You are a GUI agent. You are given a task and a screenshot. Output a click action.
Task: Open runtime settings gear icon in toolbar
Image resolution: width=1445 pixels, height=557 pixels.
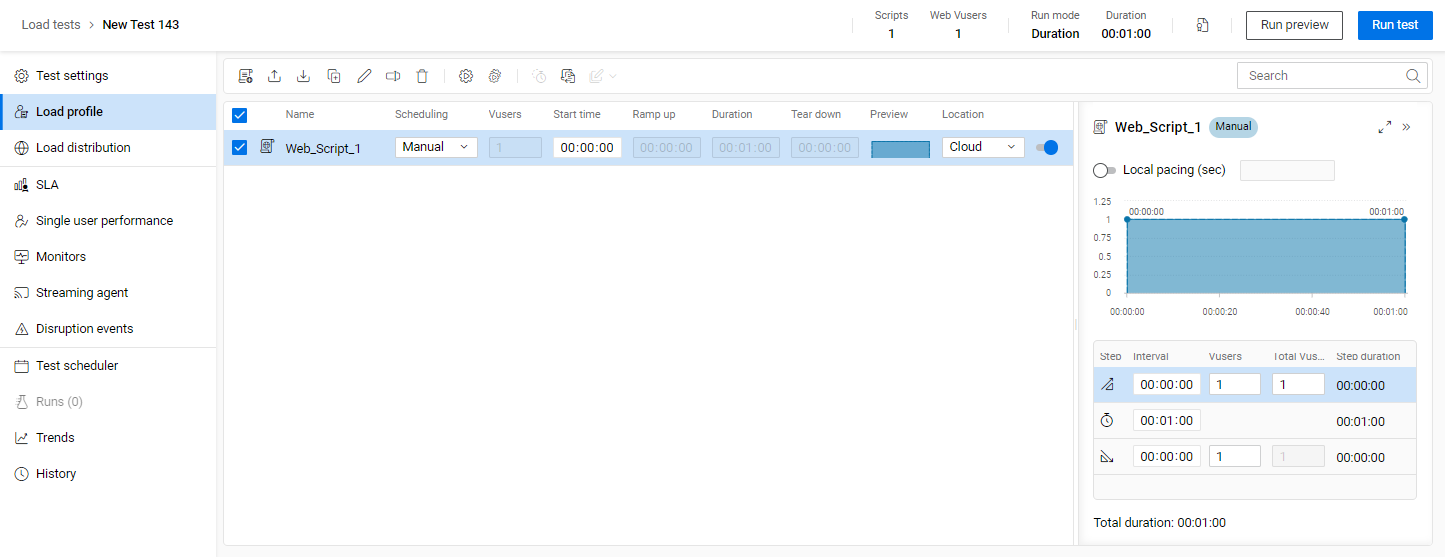point(465,76)
